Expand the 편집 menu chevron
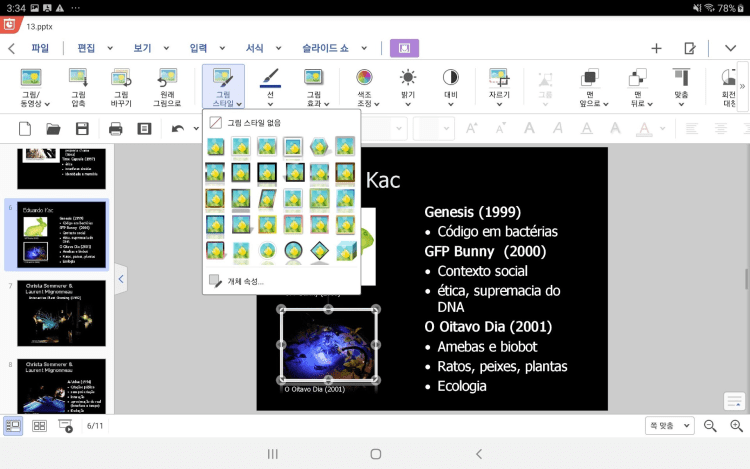 click(x=110, y=48)
